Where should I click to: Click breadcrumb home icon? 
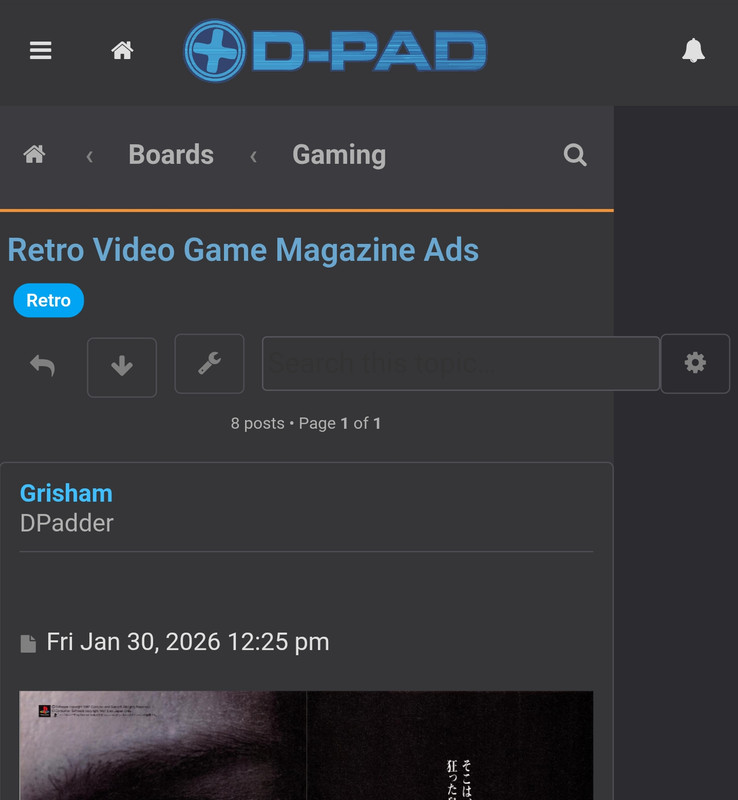coord(34,154)
